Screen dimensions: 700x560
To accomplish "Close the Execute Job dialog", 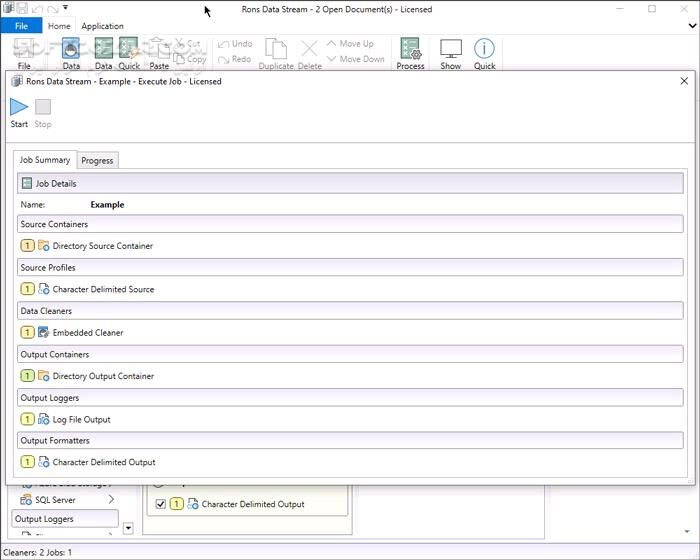I will (x=684, y=81).
